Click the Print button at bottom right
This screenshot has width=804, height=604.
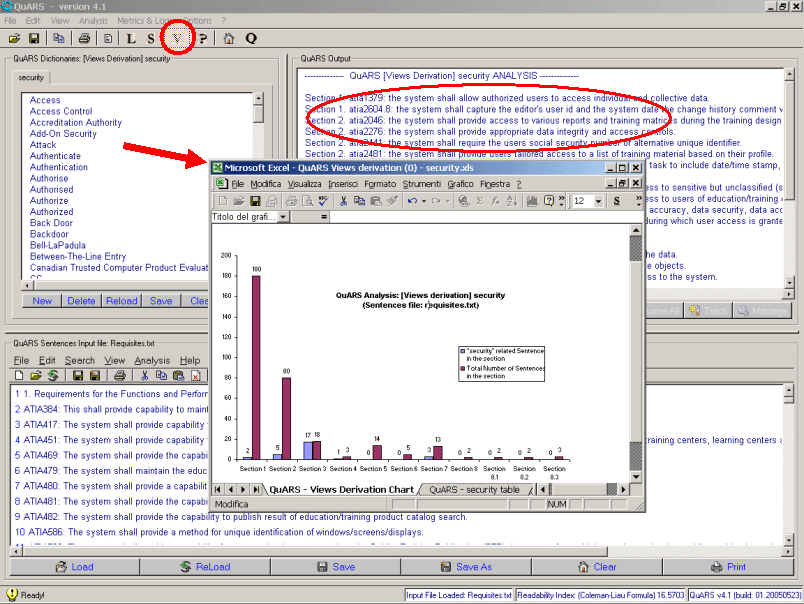pos(728,567)
